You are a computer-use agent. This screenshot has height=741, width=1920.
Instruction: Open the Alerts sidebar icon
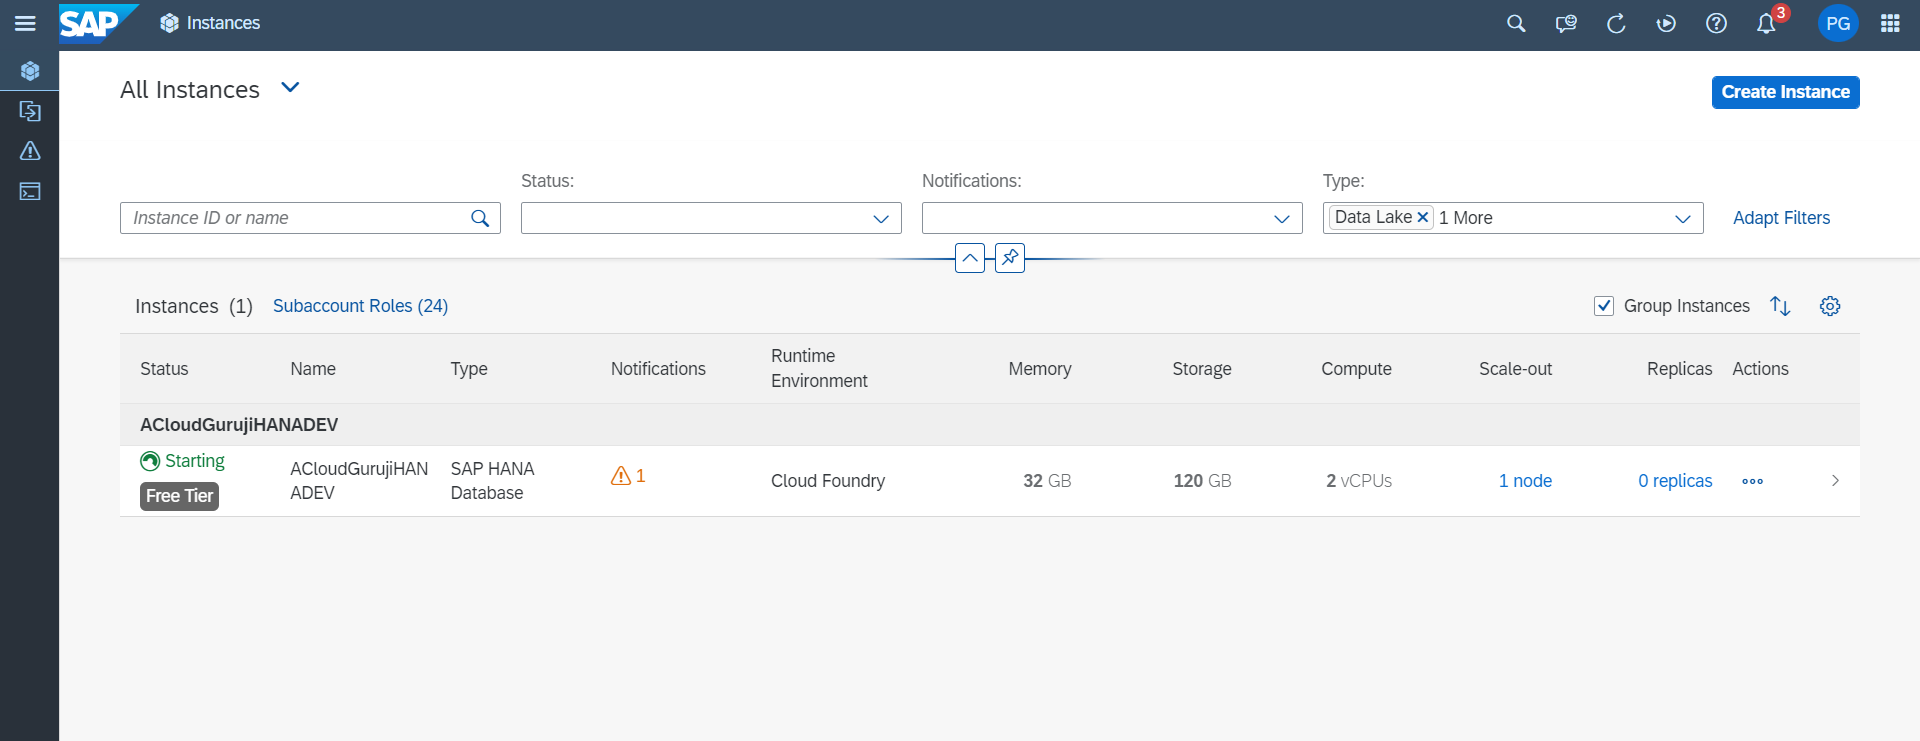point(30,151)
